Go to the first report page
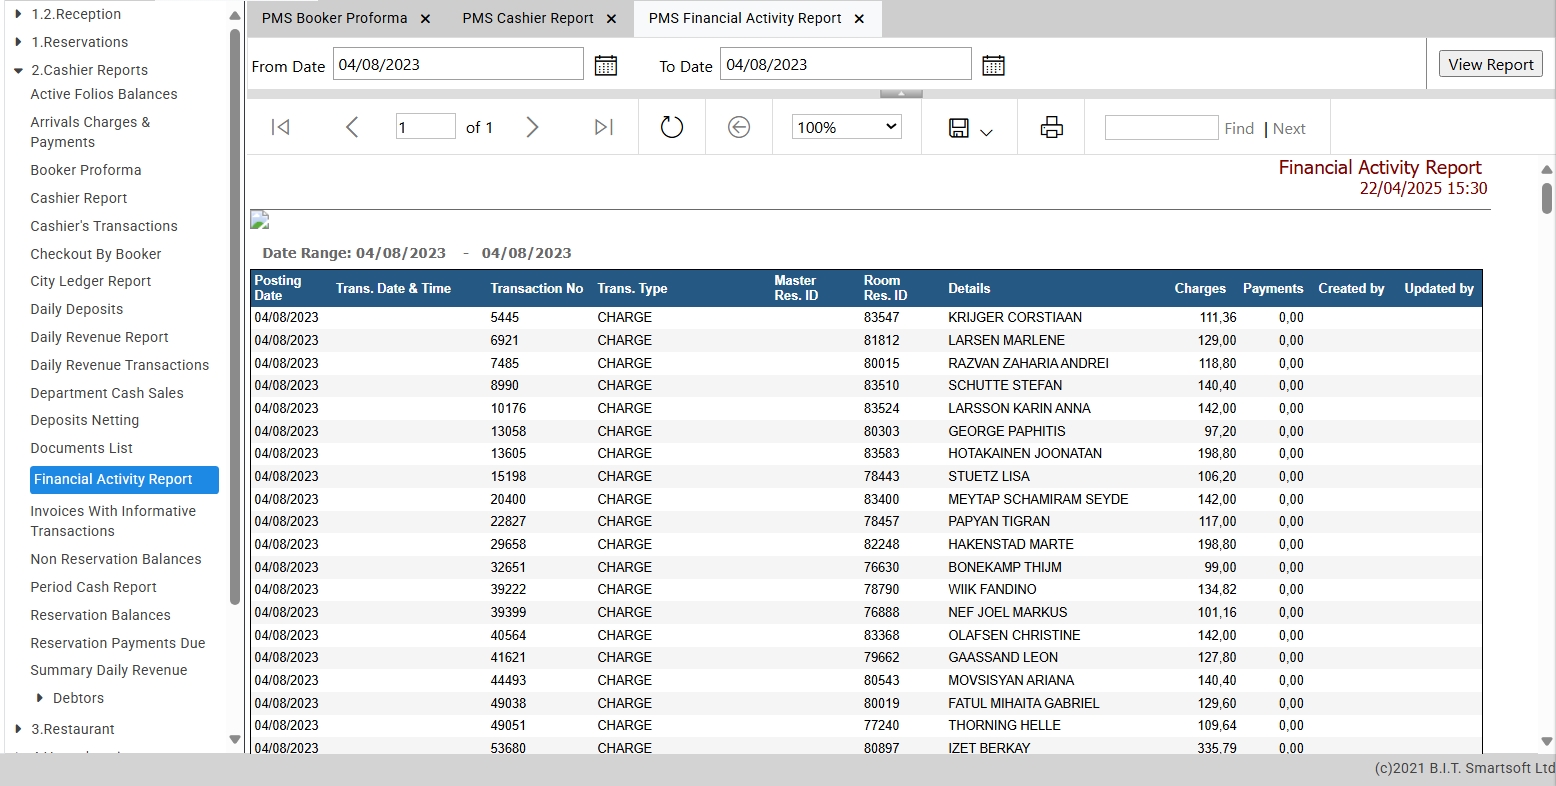This screenshot has height=786, width=1556. pos(281,127)
